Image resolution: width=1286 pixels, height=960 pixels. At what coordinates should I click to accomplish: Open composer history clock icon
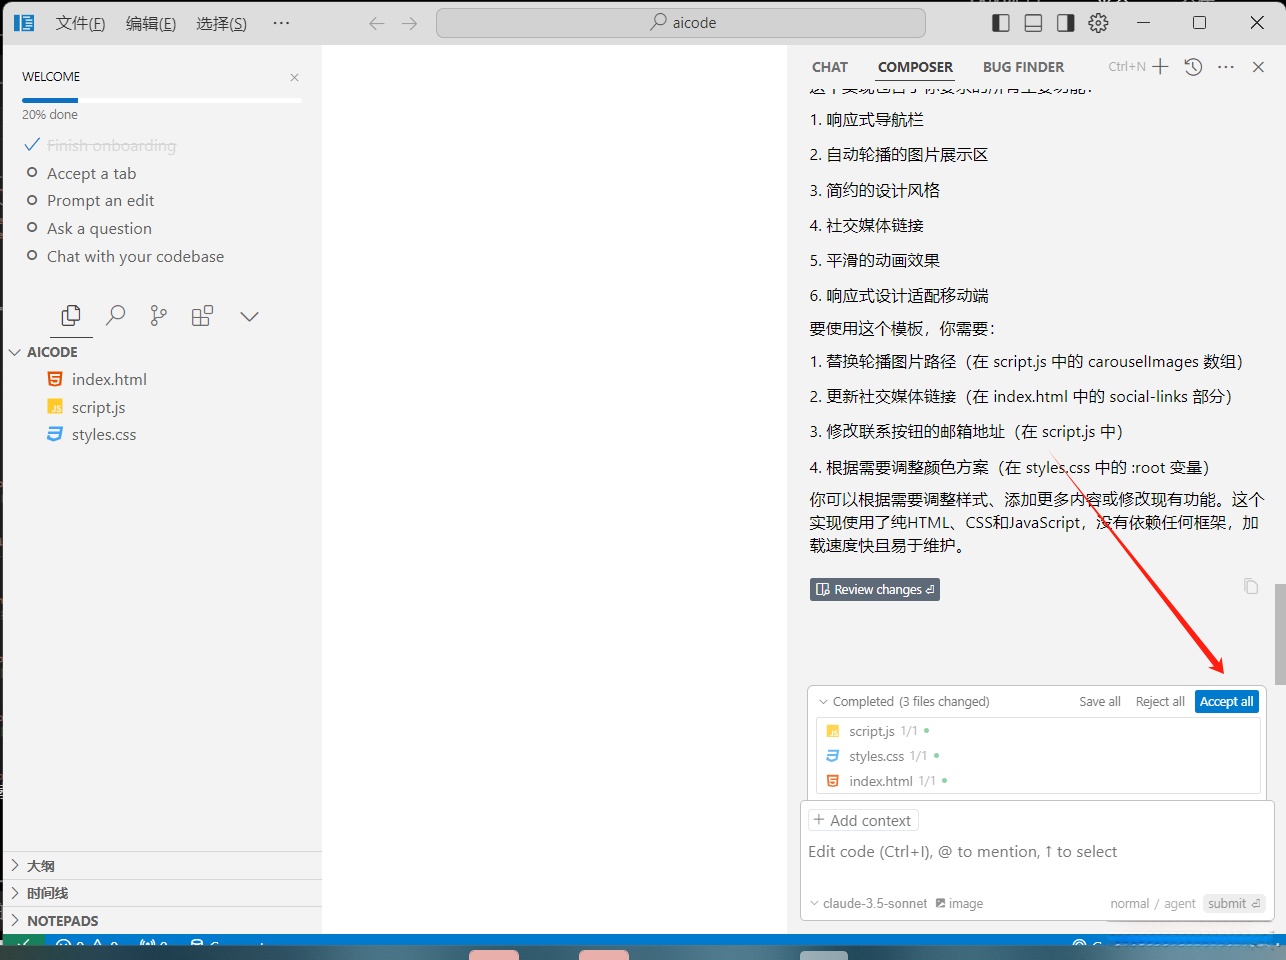click(x=1193, y=67)
